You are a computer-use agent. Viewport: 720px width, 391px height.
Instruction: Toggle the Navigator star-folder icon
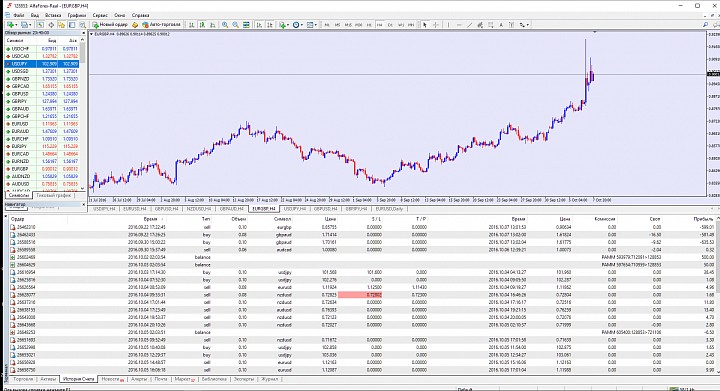(x=61, y=25)
